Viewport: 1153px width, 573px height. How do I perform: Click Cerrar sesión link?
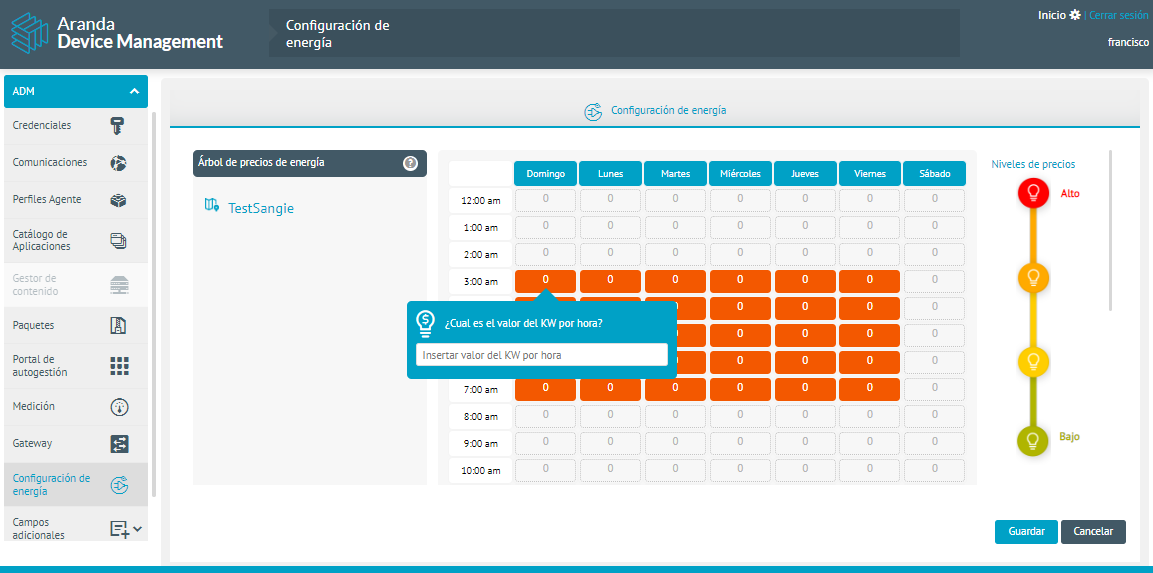(1118, 15)
